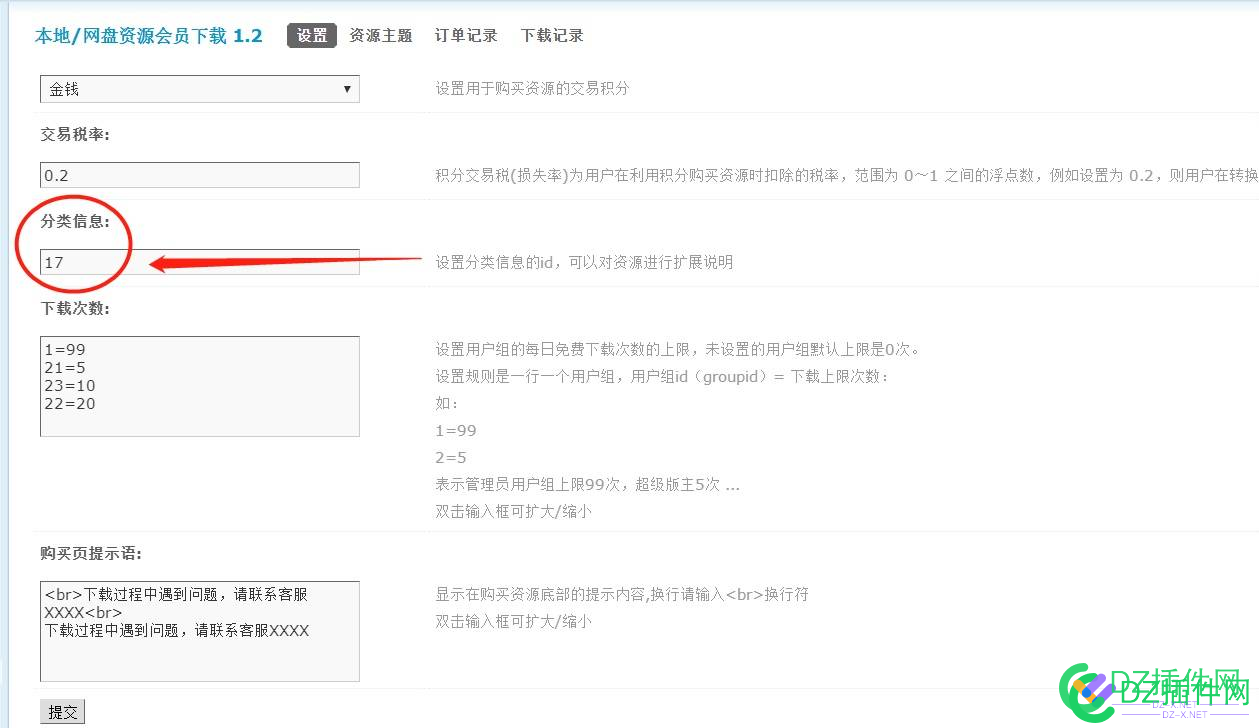1259x728 pixels.
Task: Click the page title 本地/网盘资源会员下载 1.2
Action: (x=149, y=36)
